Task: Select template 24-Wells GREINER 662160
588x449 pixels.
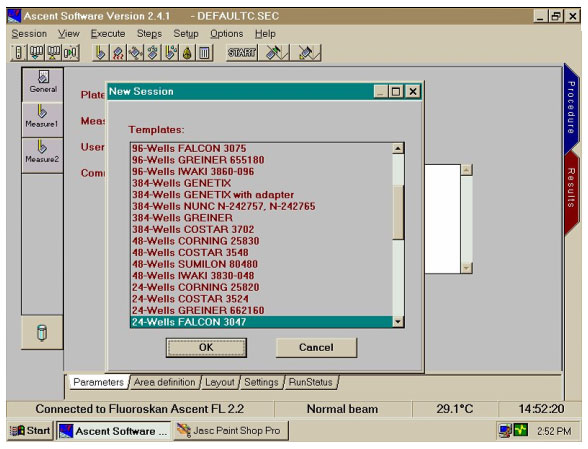Action: [x=261, y=311]
